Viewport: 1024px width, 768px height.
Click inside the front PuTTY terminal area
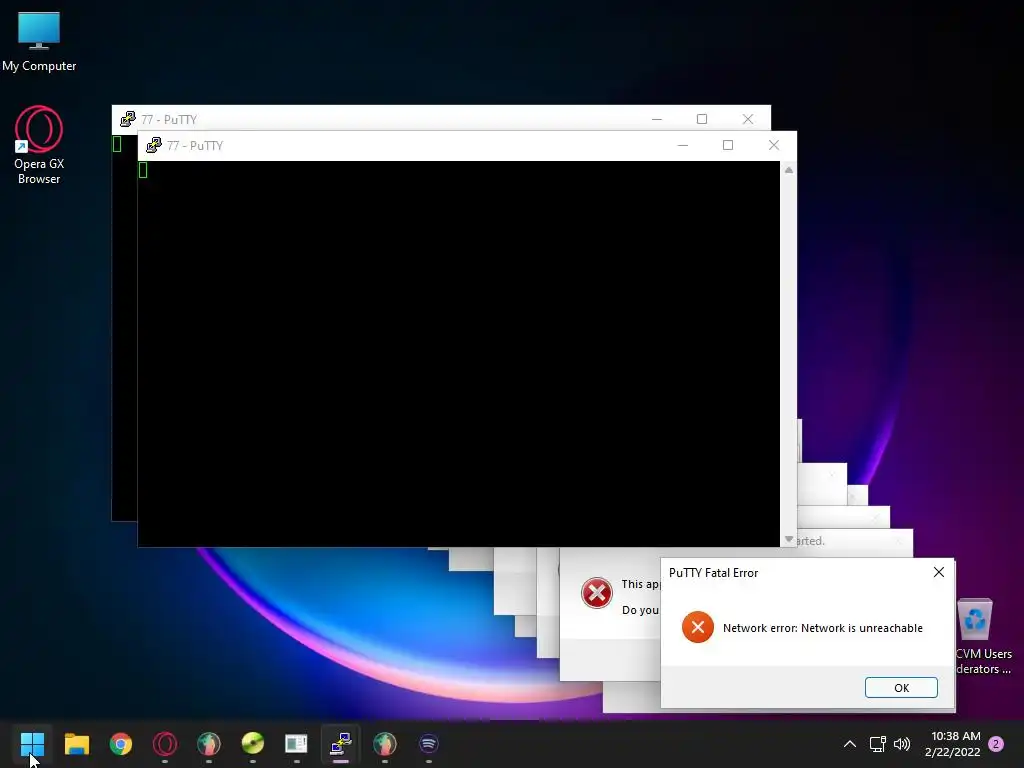coord(458,353)
